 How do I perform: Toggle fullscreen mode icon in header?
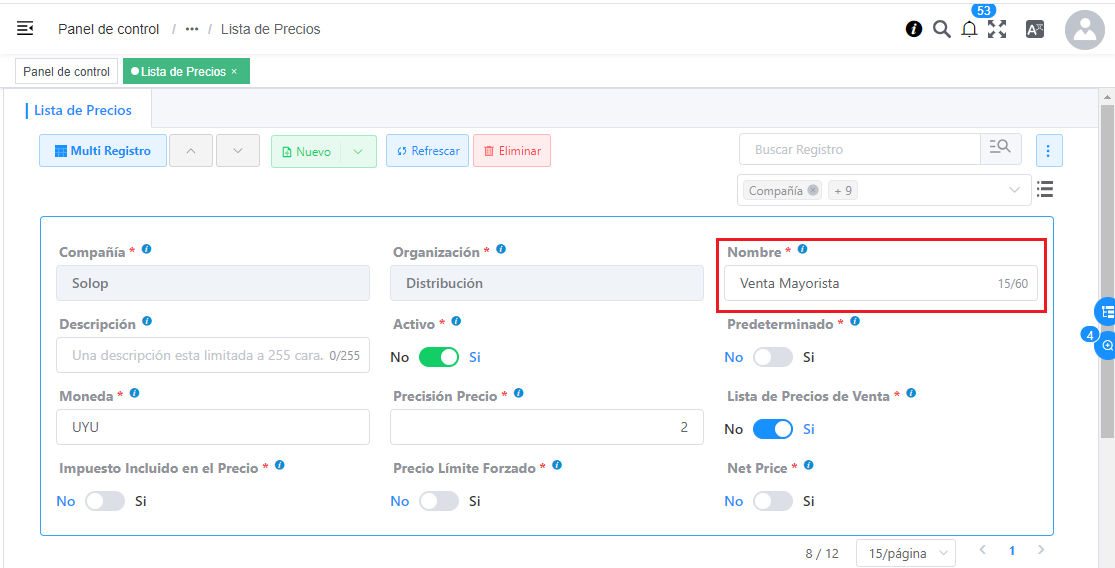[x=997, y=29]
